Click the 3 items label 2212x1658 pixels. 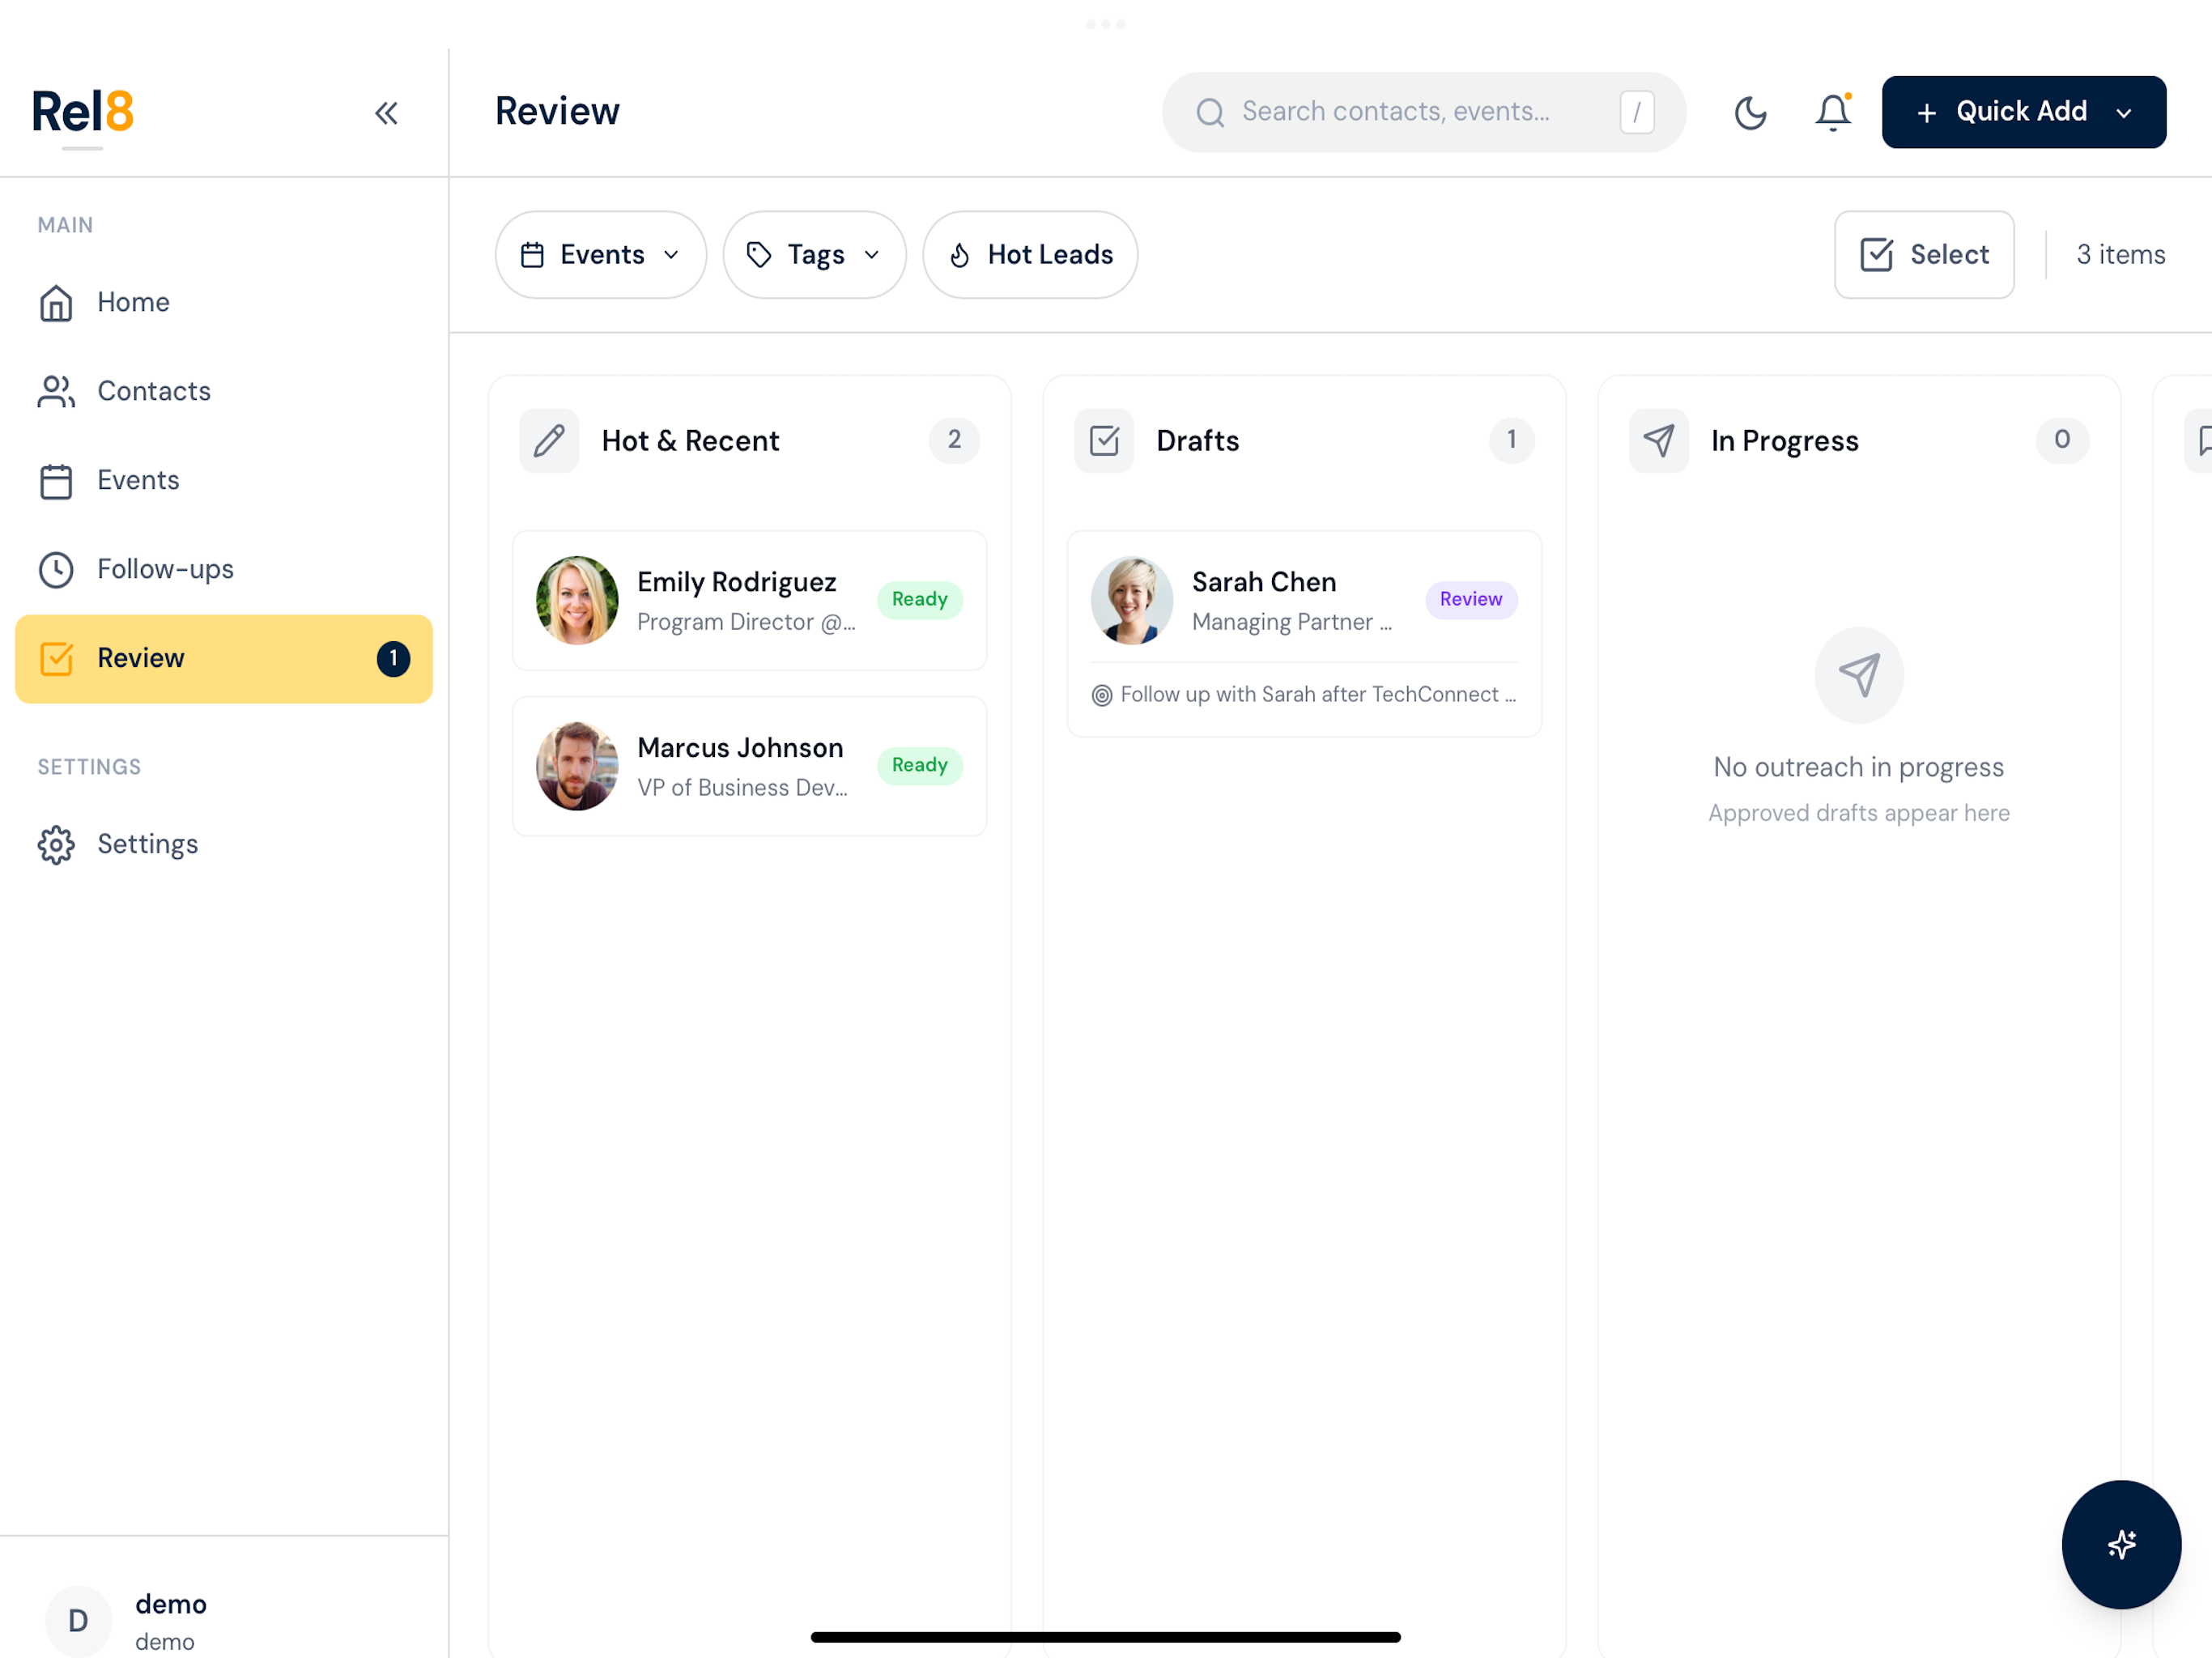tap(2120, 254)
